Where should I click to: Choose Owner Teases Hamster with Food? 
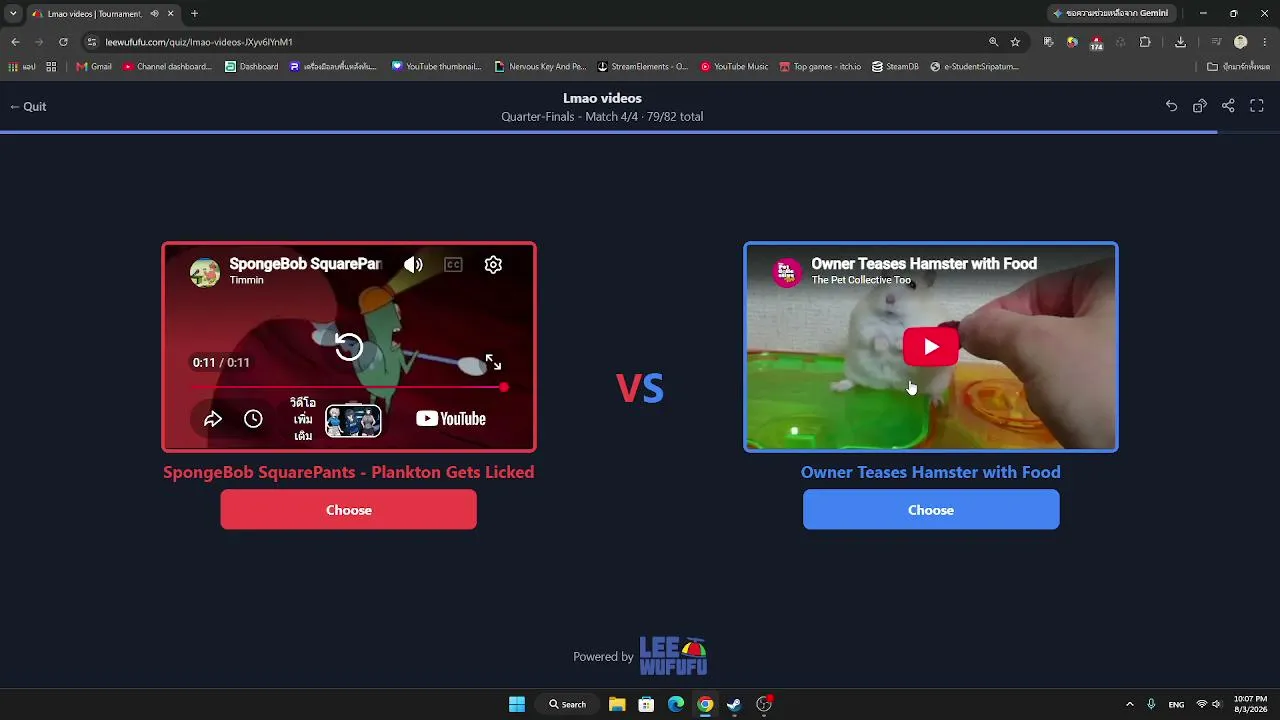(931, 510)
